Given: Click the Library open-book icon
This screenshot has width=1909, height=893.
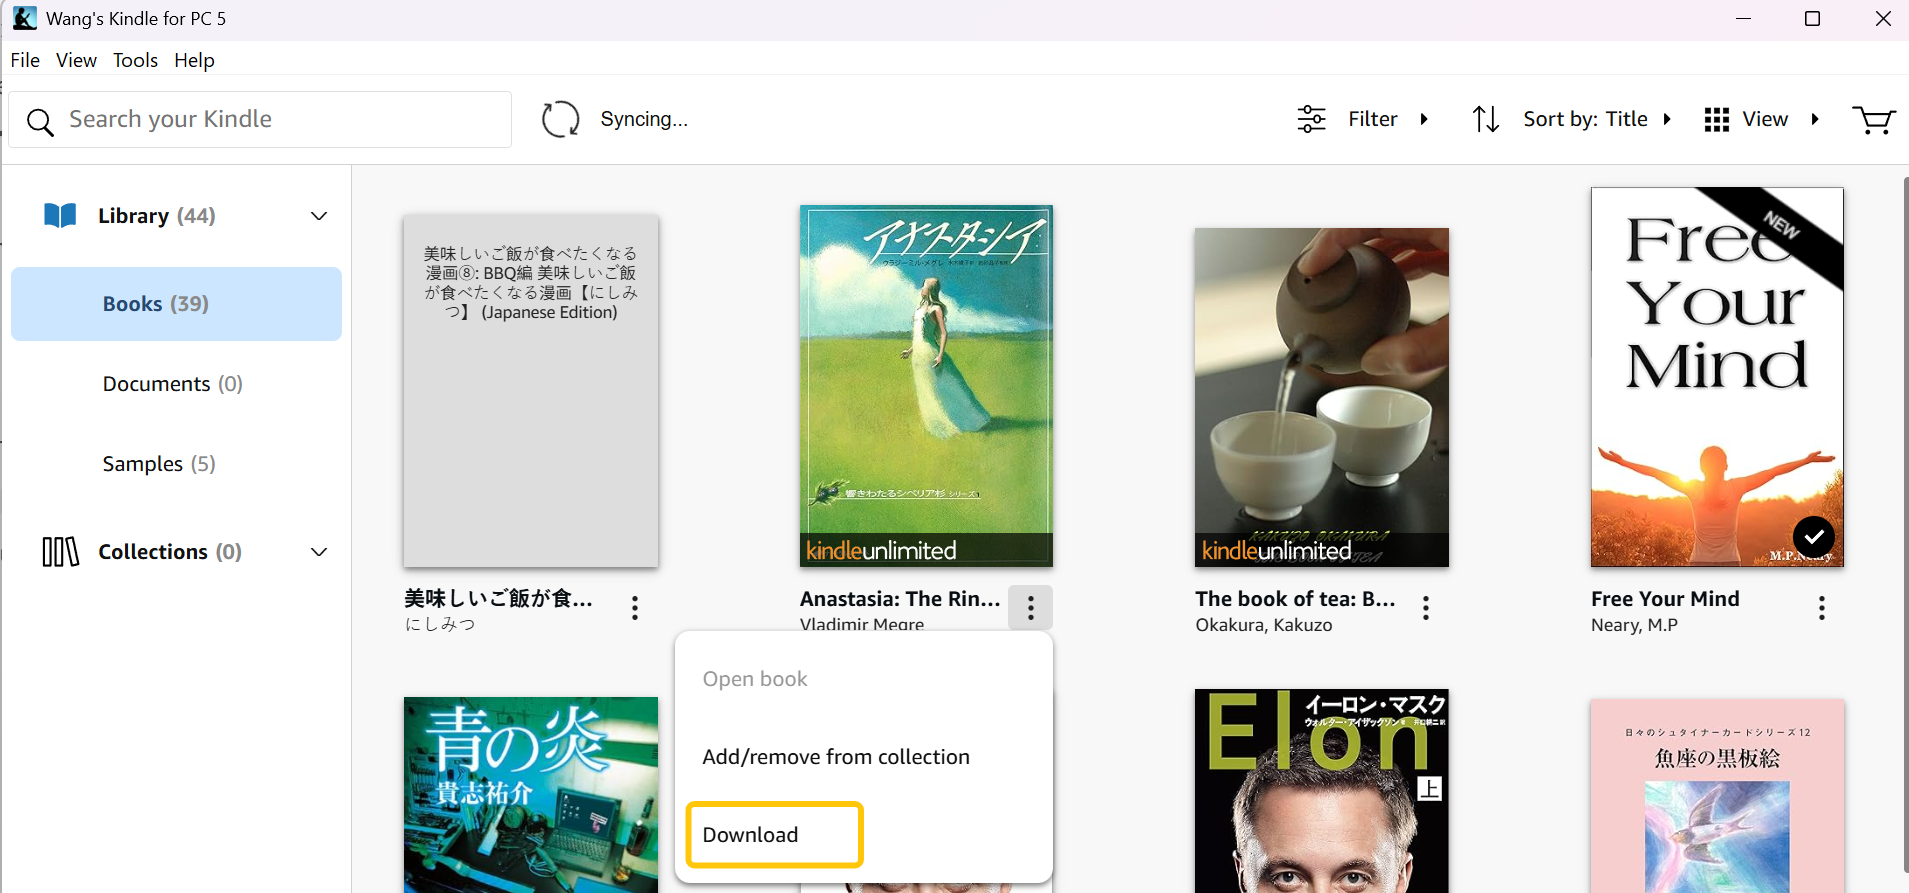Looking at the screenshot, I should coord(60,216).
